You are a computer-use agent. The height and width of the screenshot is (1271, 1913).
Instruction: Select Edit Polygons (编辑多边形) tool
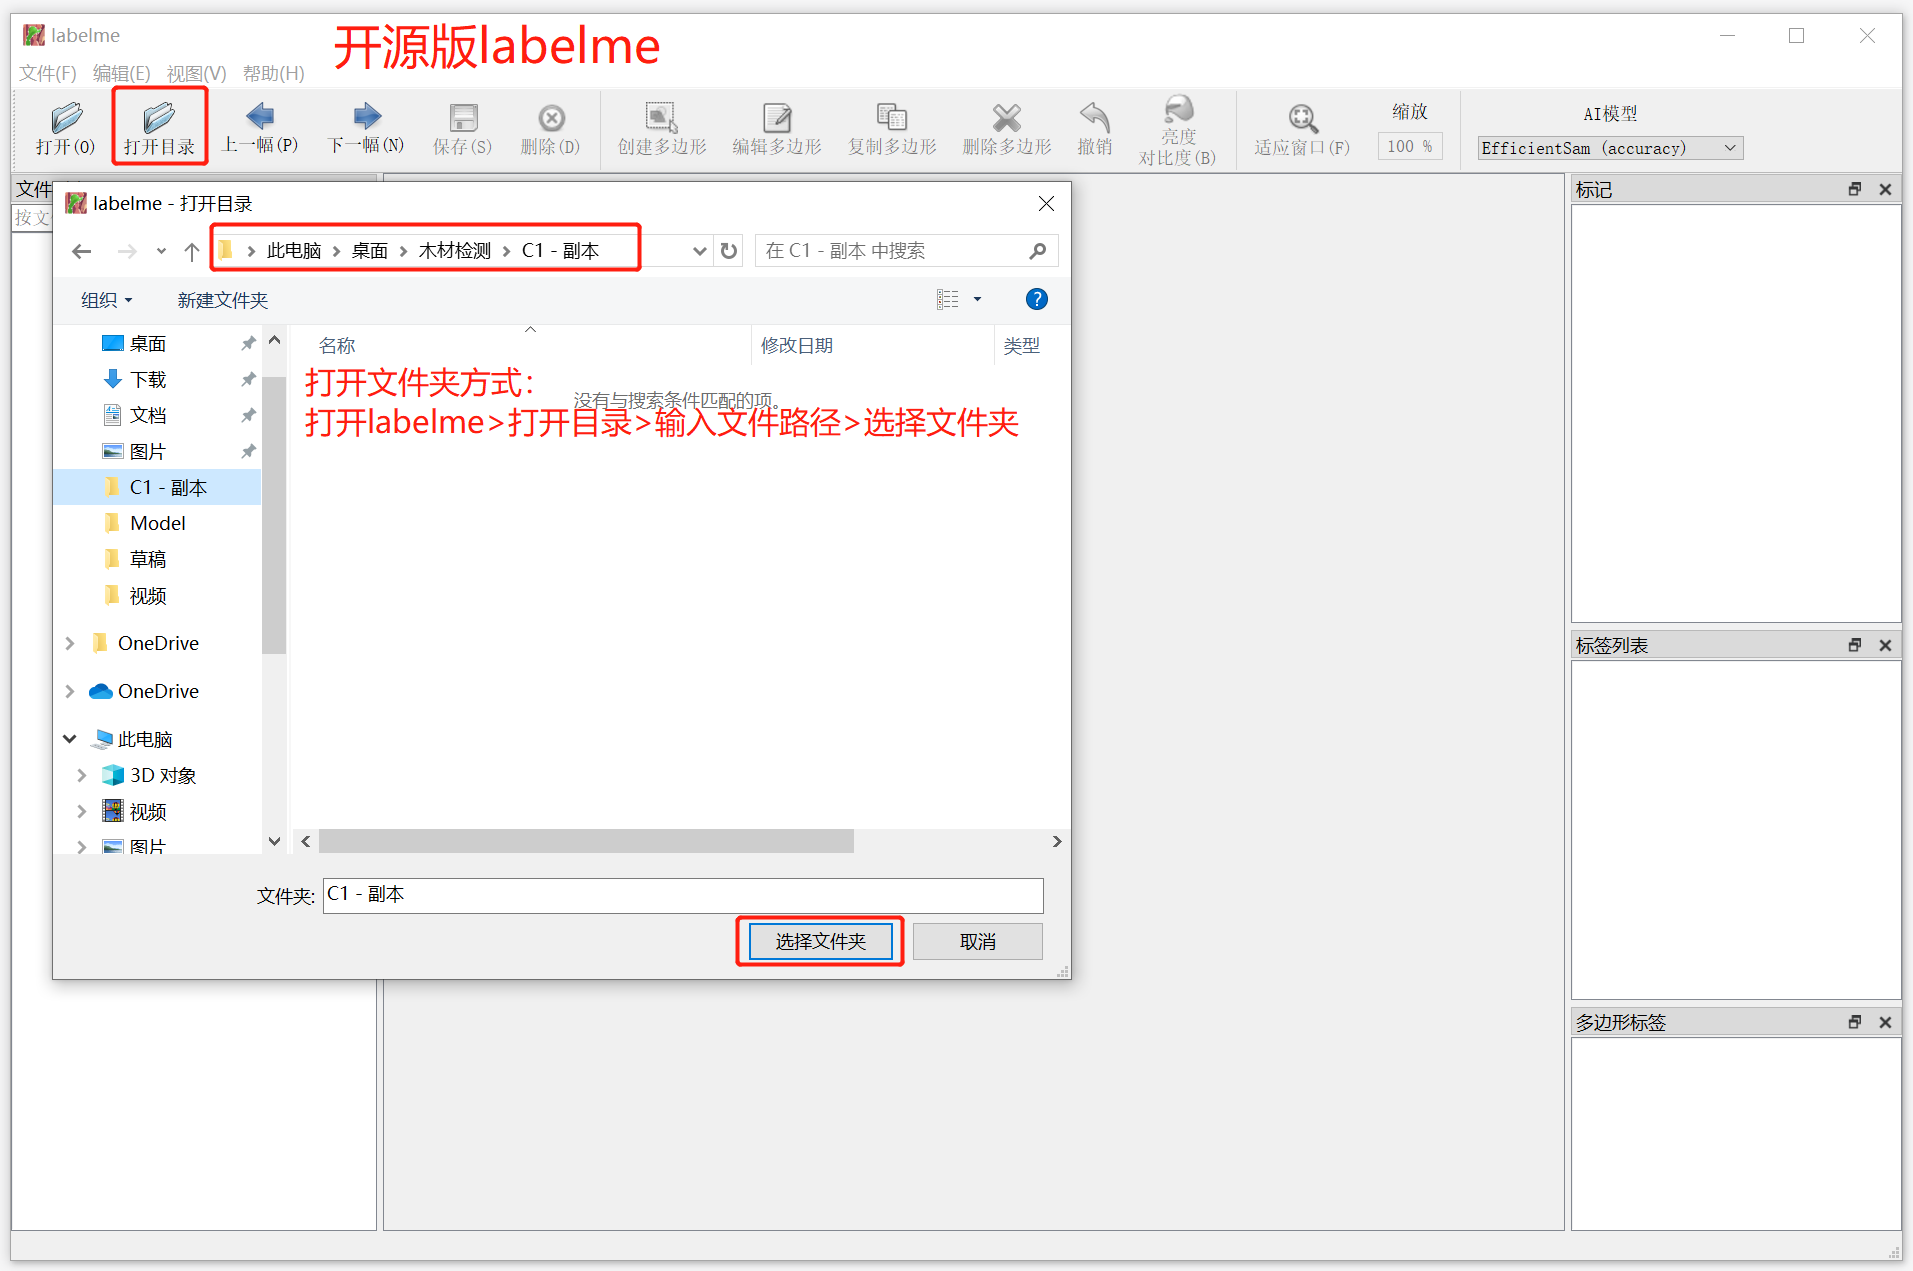777,129
